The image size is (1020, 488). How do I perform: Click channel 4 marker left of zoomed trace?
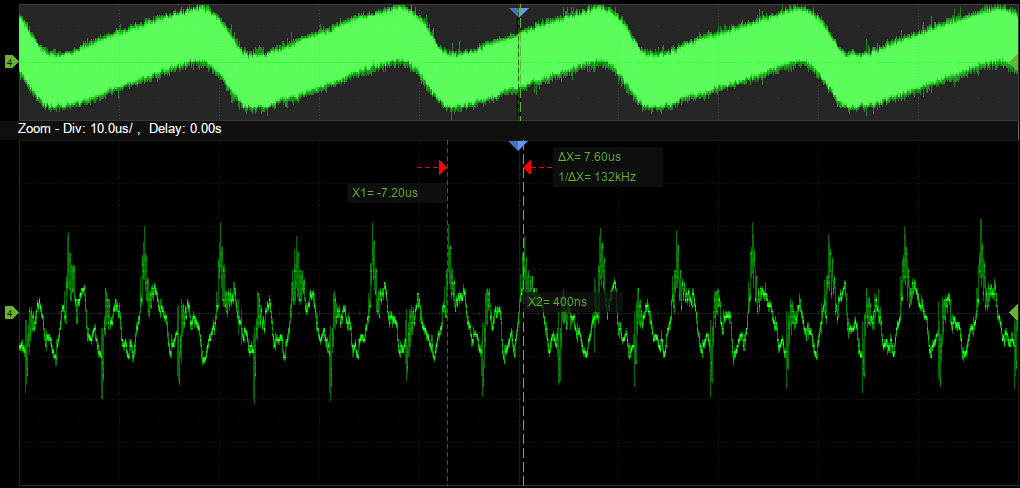pos(10,314)
